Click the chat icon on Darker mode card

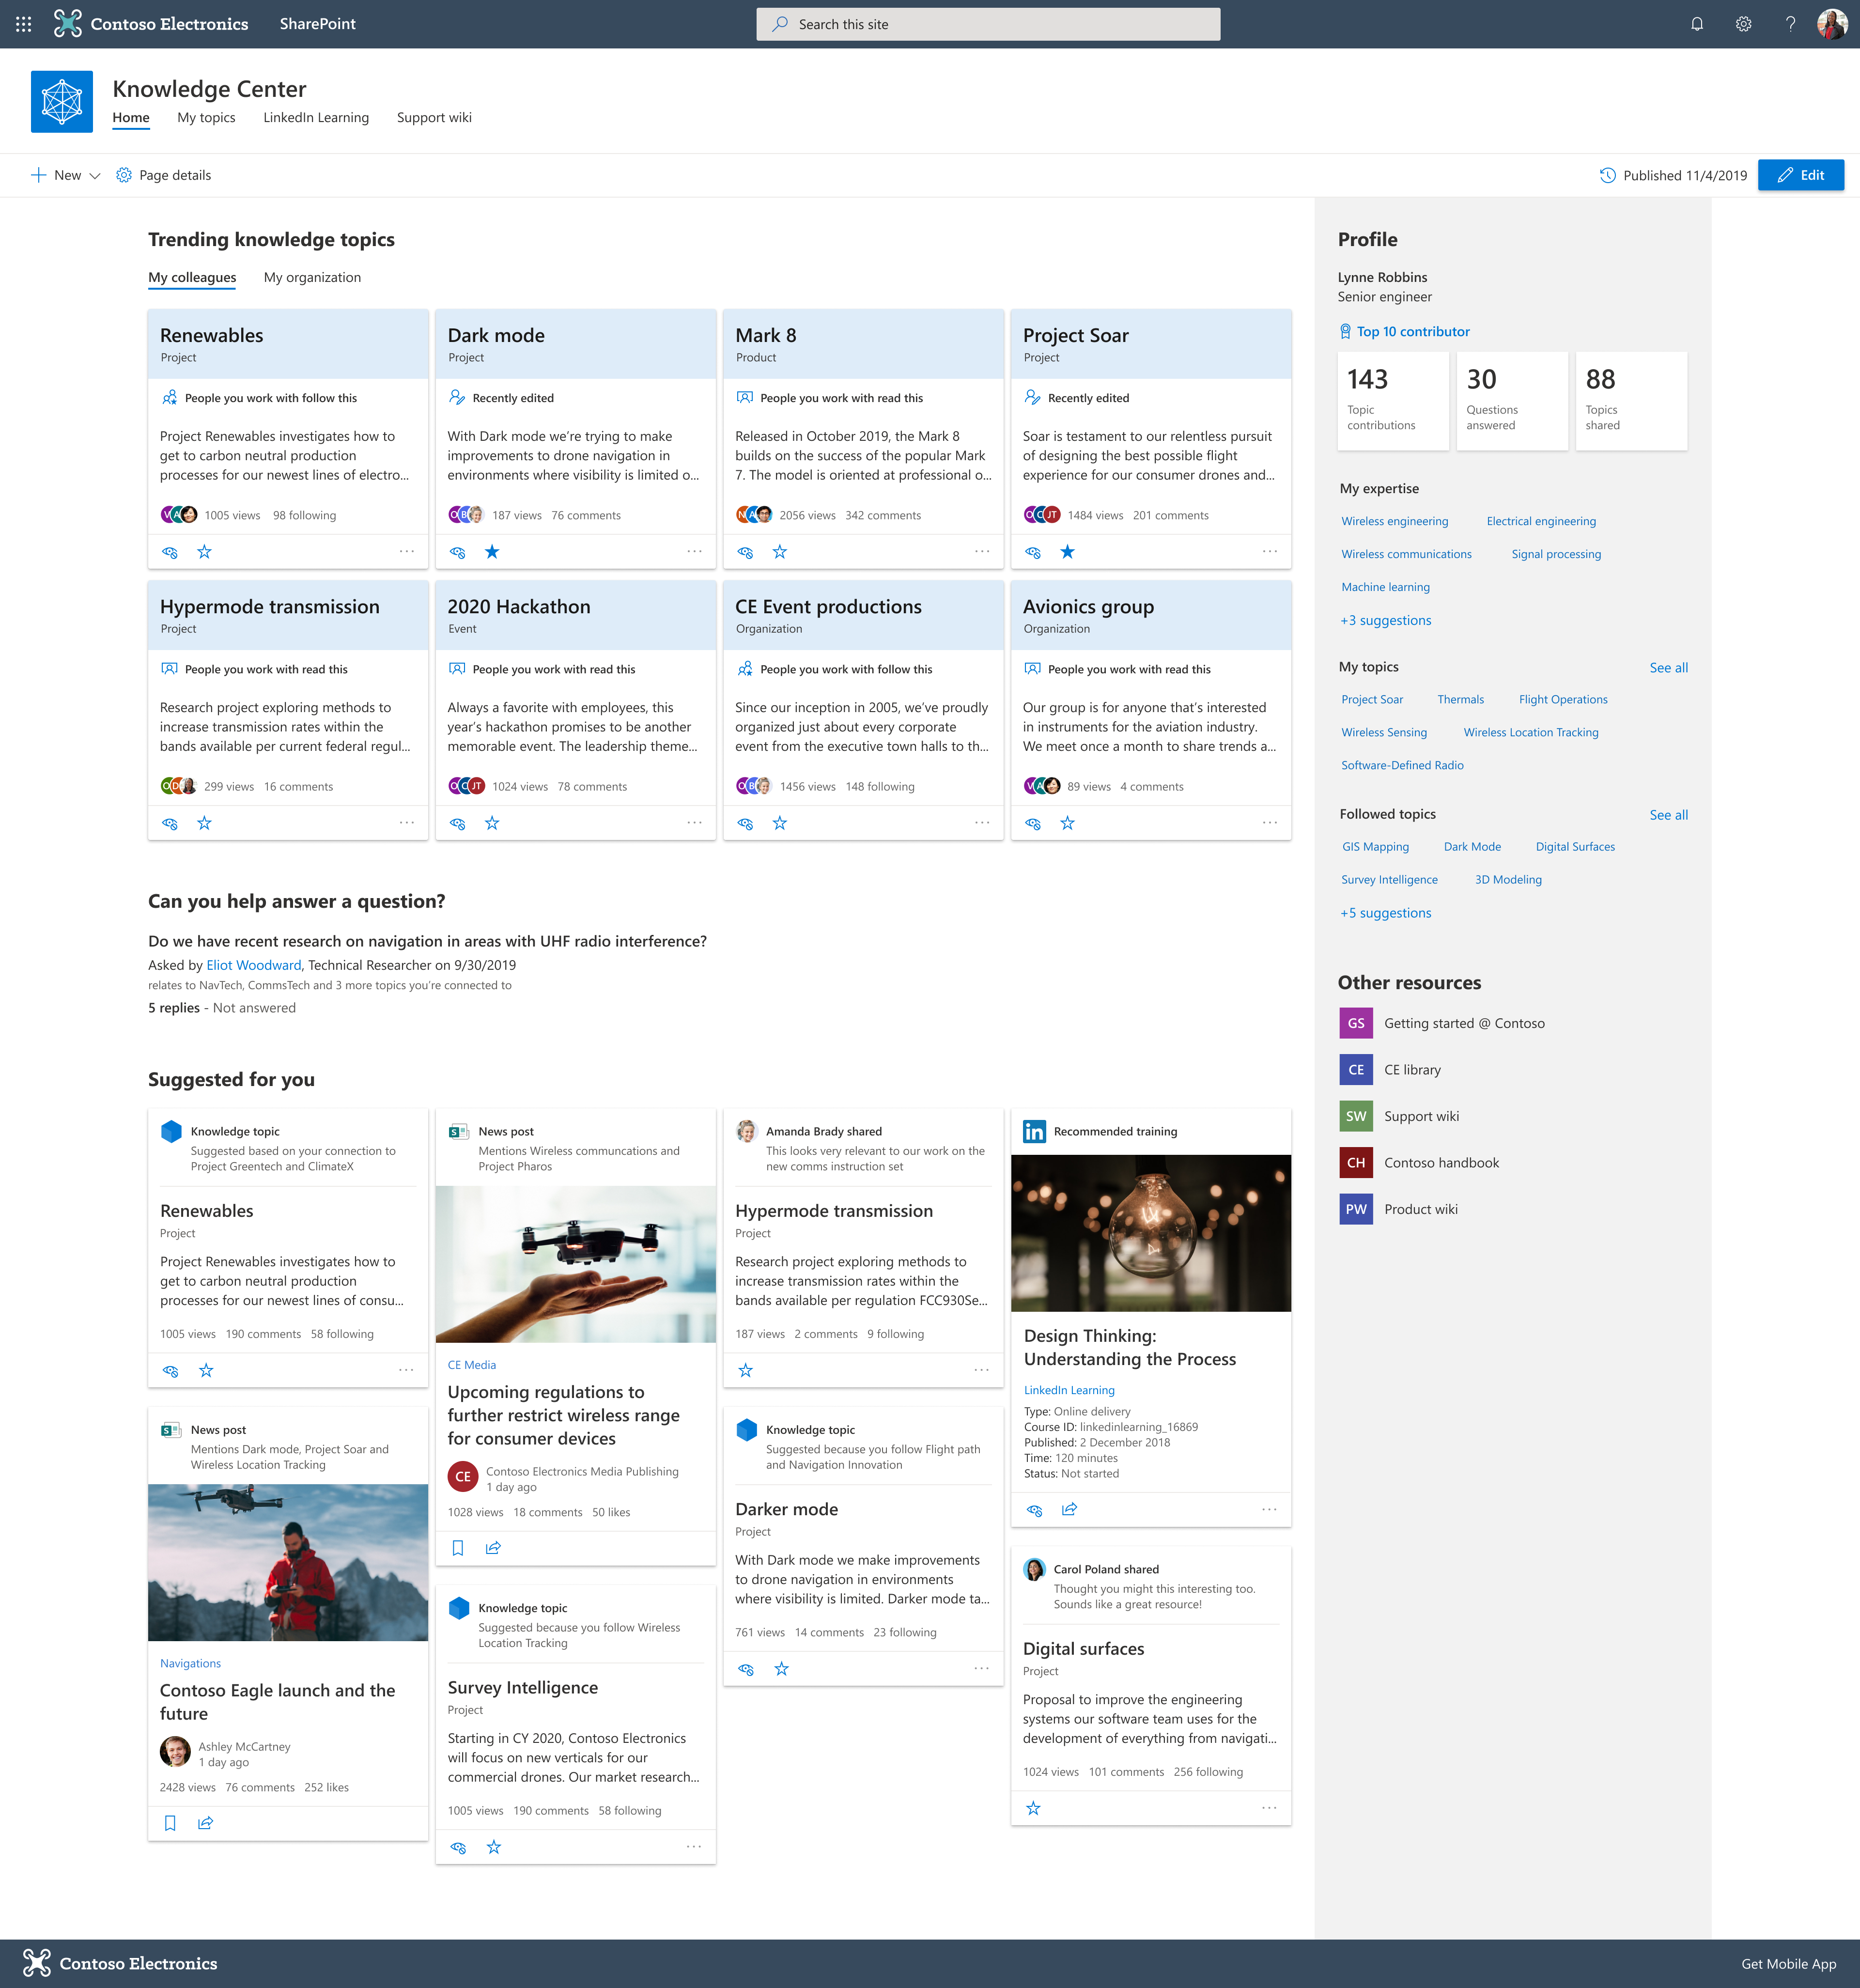coord(746,1669)
